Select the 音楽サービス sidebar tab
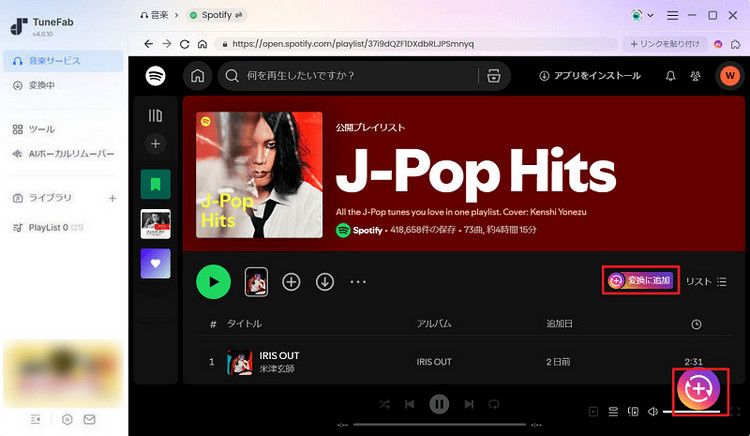This screenshot has width=750, height=436. coord(63,61)
